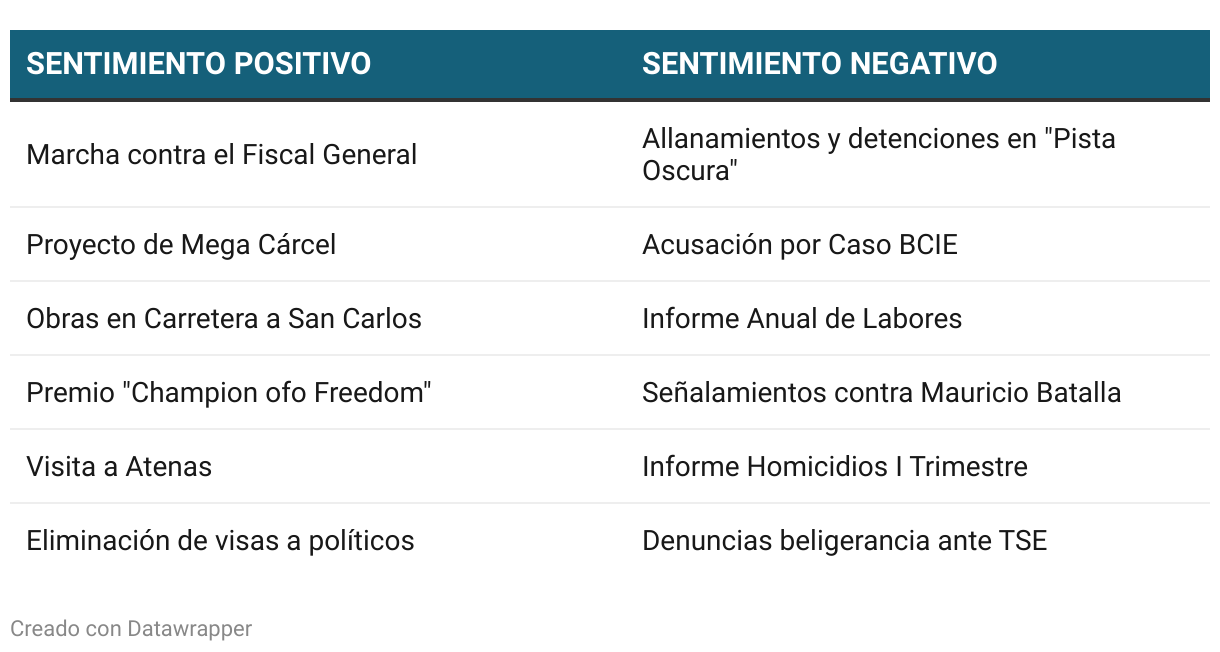Select the Informe Anual de Labores cell
Image resolution: width=1220 pixels, height=652 pixels.
click(x=802, y=319)
